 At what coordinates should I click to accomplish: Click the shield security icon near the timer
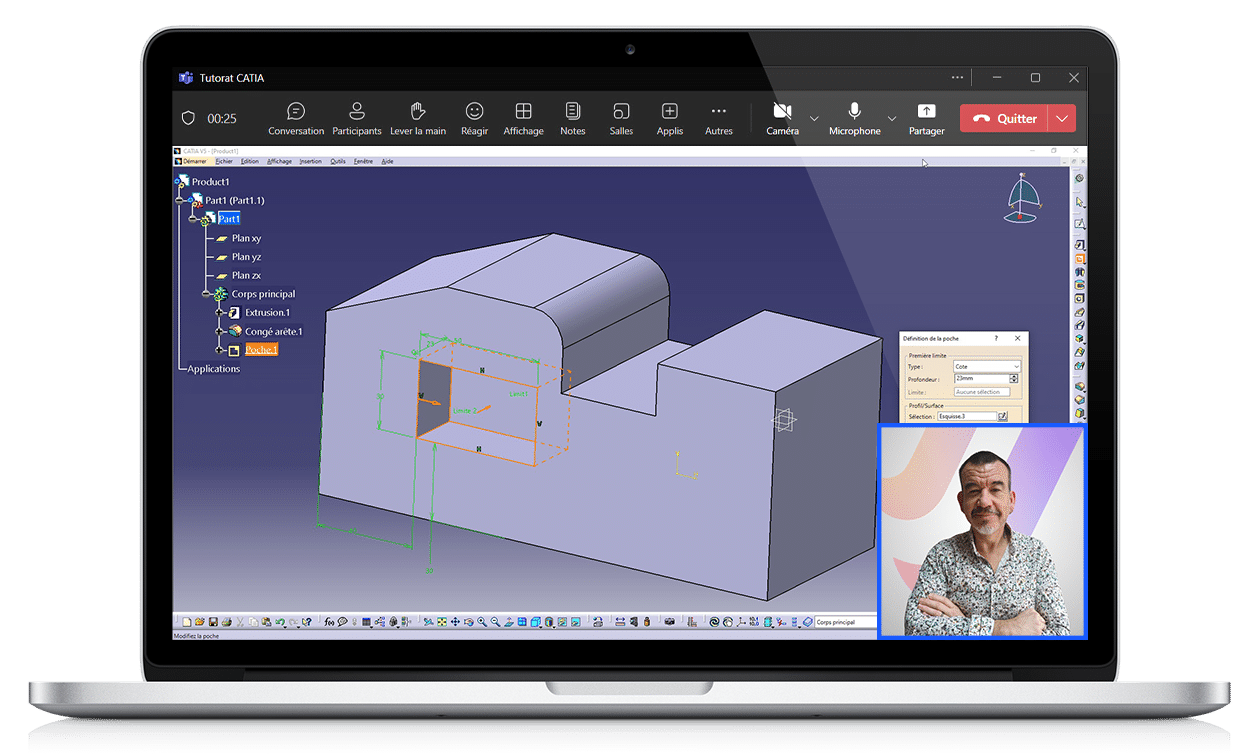[x=188, y=118]
